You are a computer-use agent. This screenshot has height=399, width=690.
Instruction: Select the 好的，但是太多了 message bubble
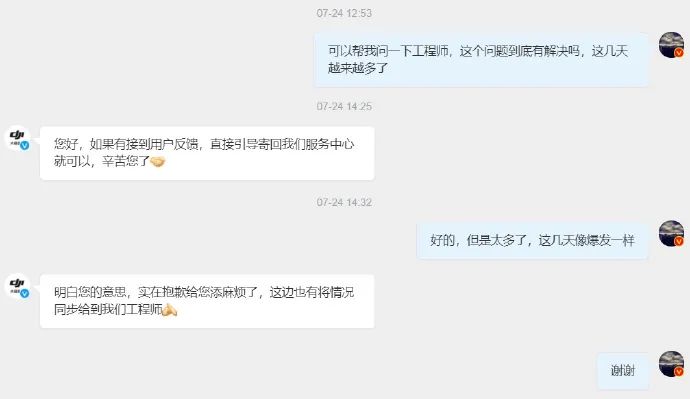[532, 241]
